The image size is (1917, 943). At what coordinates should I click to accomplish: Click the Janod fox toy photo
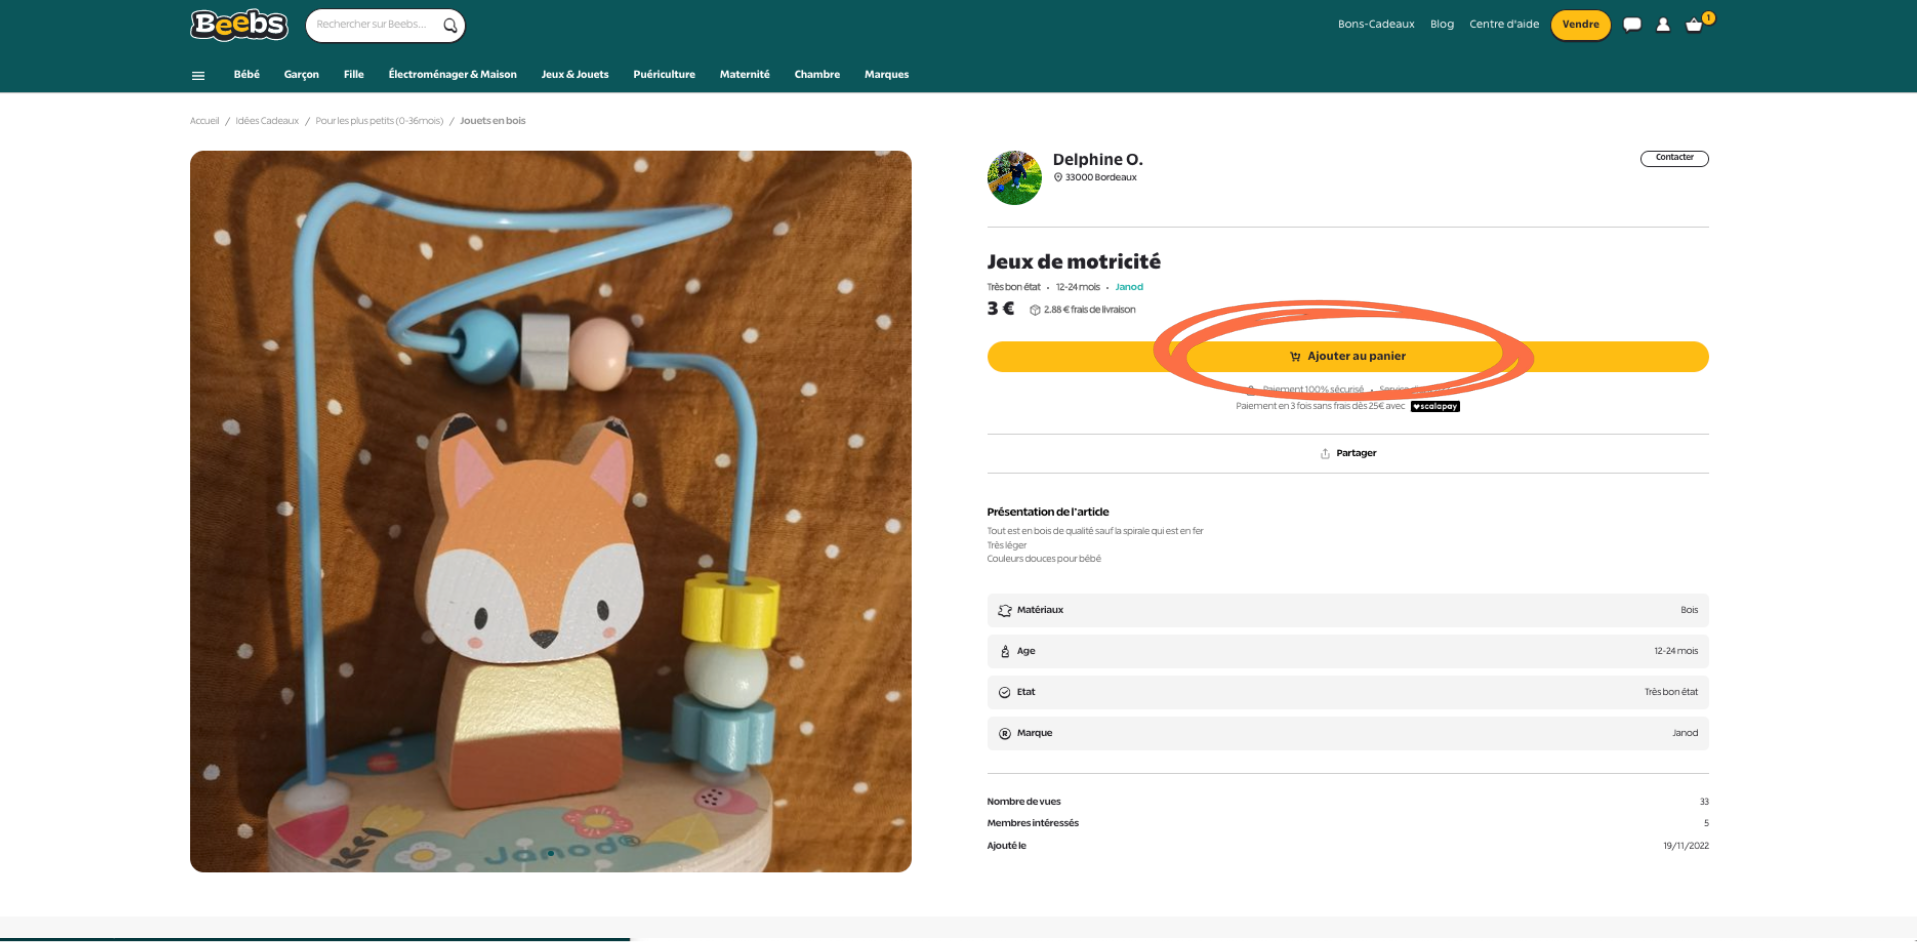(x=551, y=511)
